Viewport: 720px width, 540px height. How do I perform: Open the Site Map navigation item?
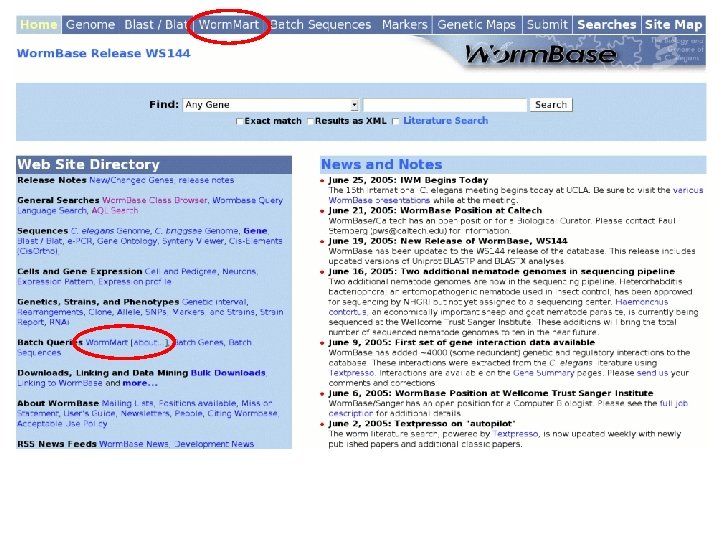[x=673, y=24]
